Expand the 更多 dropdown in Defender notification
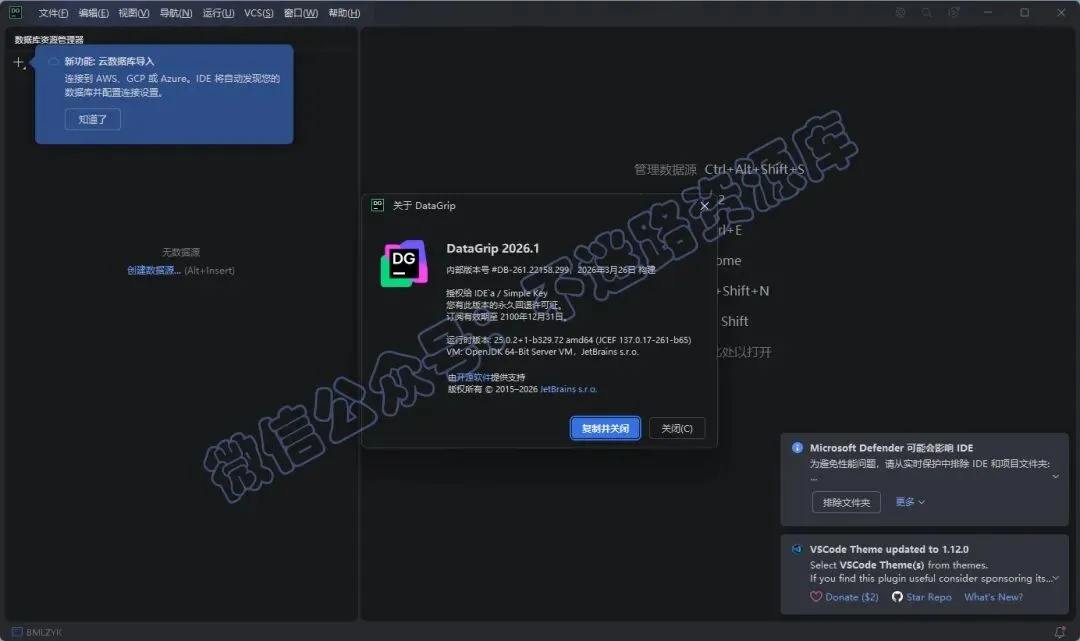 [910, 502]
